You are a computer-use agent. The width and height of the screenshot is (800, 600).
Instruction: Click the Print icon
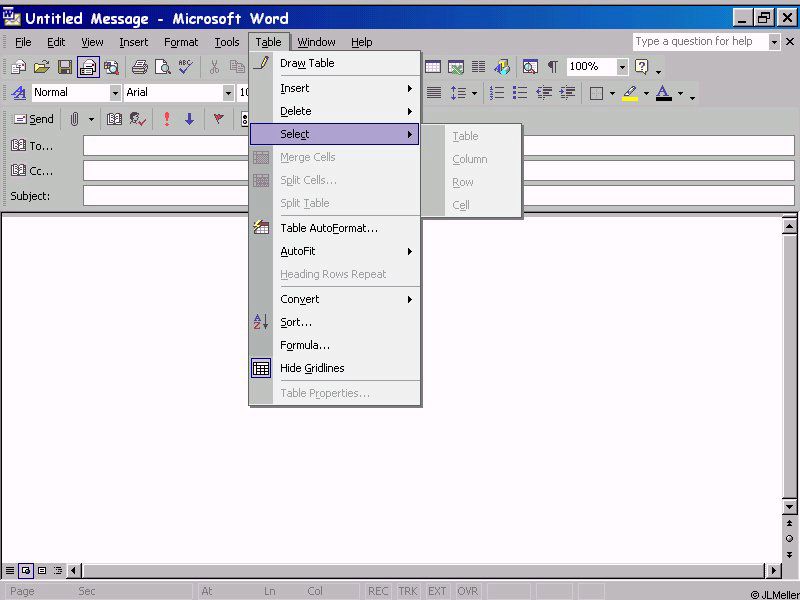(139, 67)
